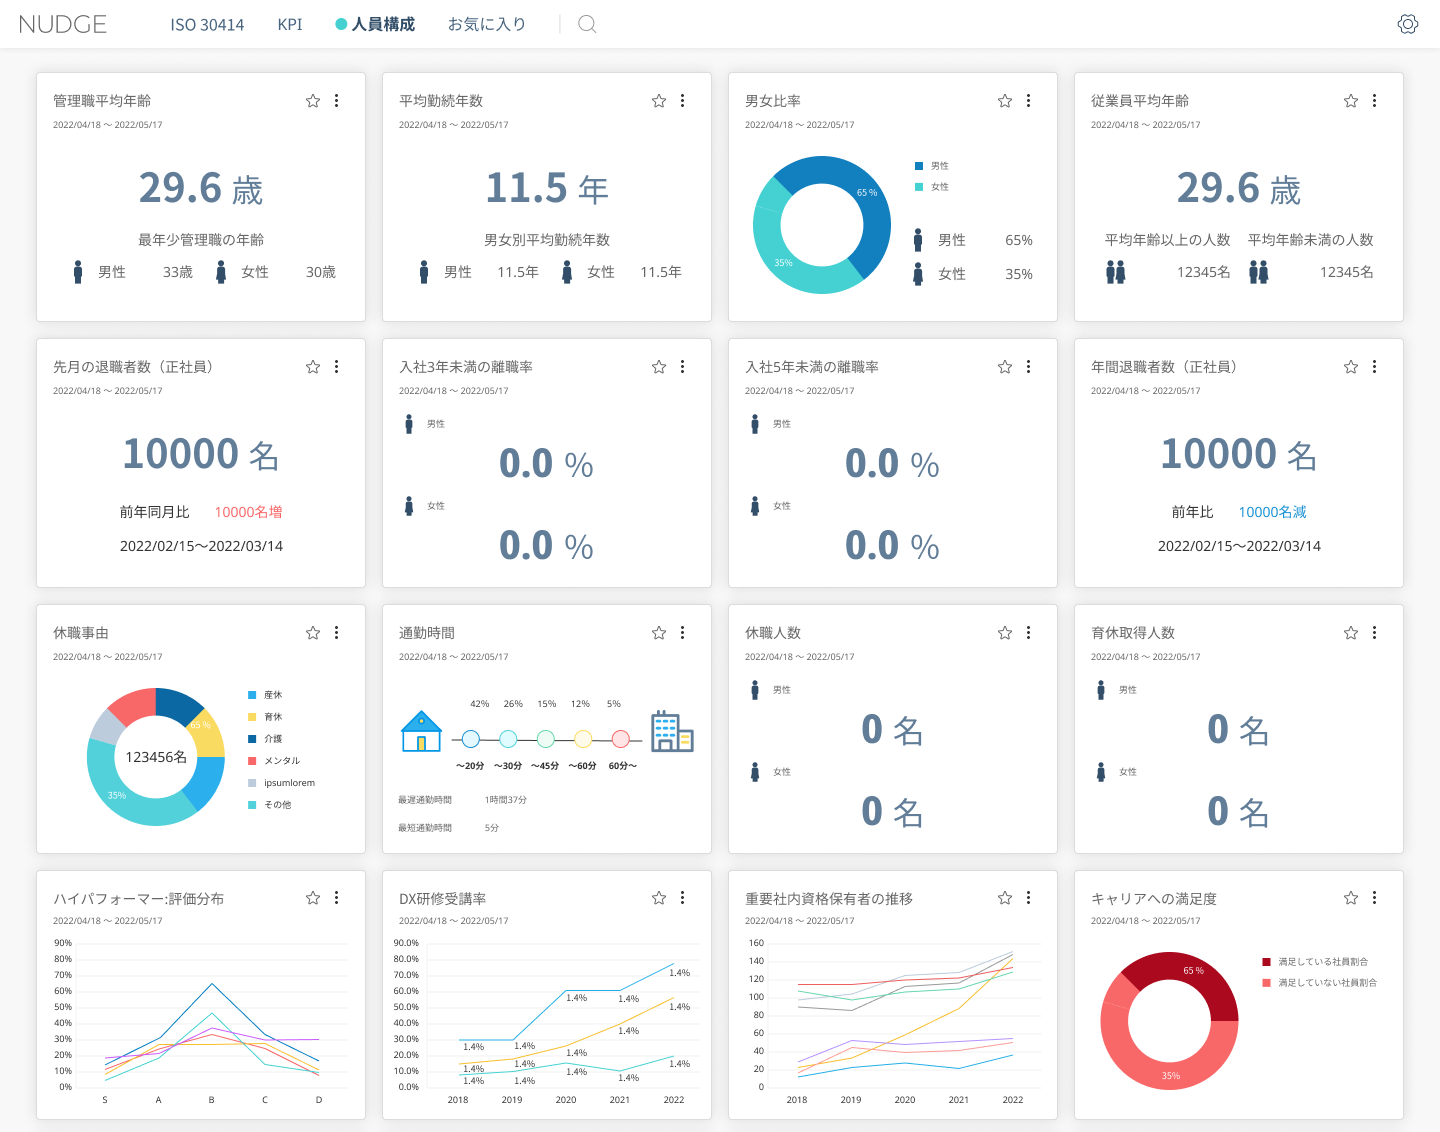Viewport: 1440px width, 1132px height.
Task: Open settings gear icon in header
Action: tap(1408, 24)
